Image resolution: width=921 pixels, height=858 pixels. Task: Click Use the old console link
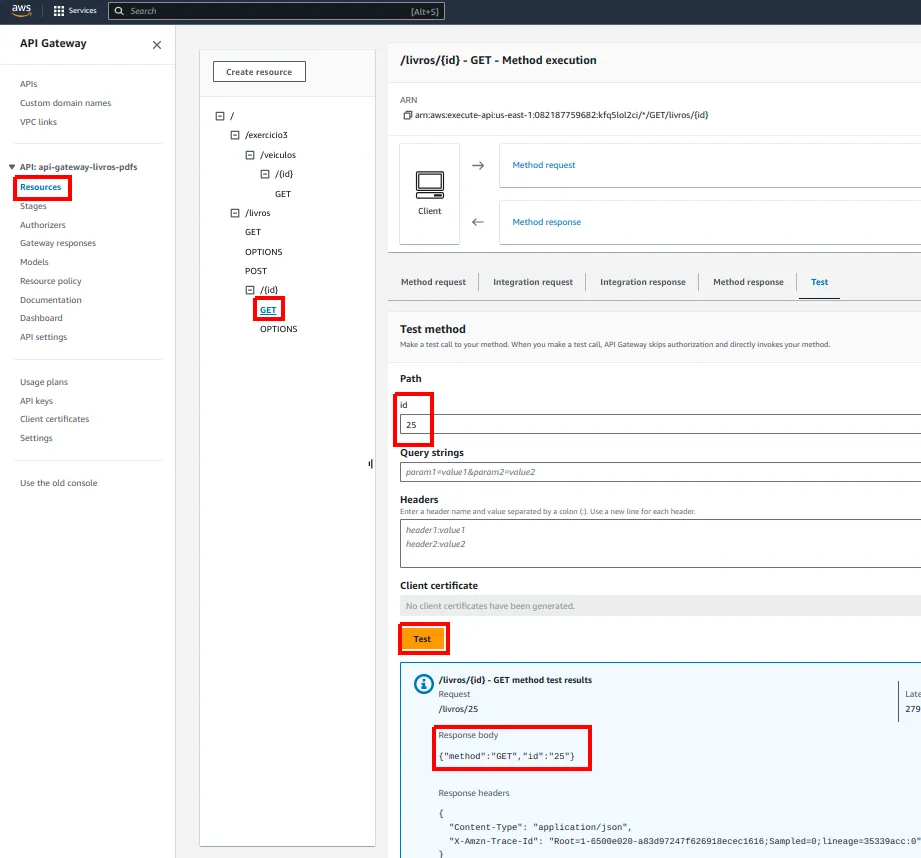59,483
